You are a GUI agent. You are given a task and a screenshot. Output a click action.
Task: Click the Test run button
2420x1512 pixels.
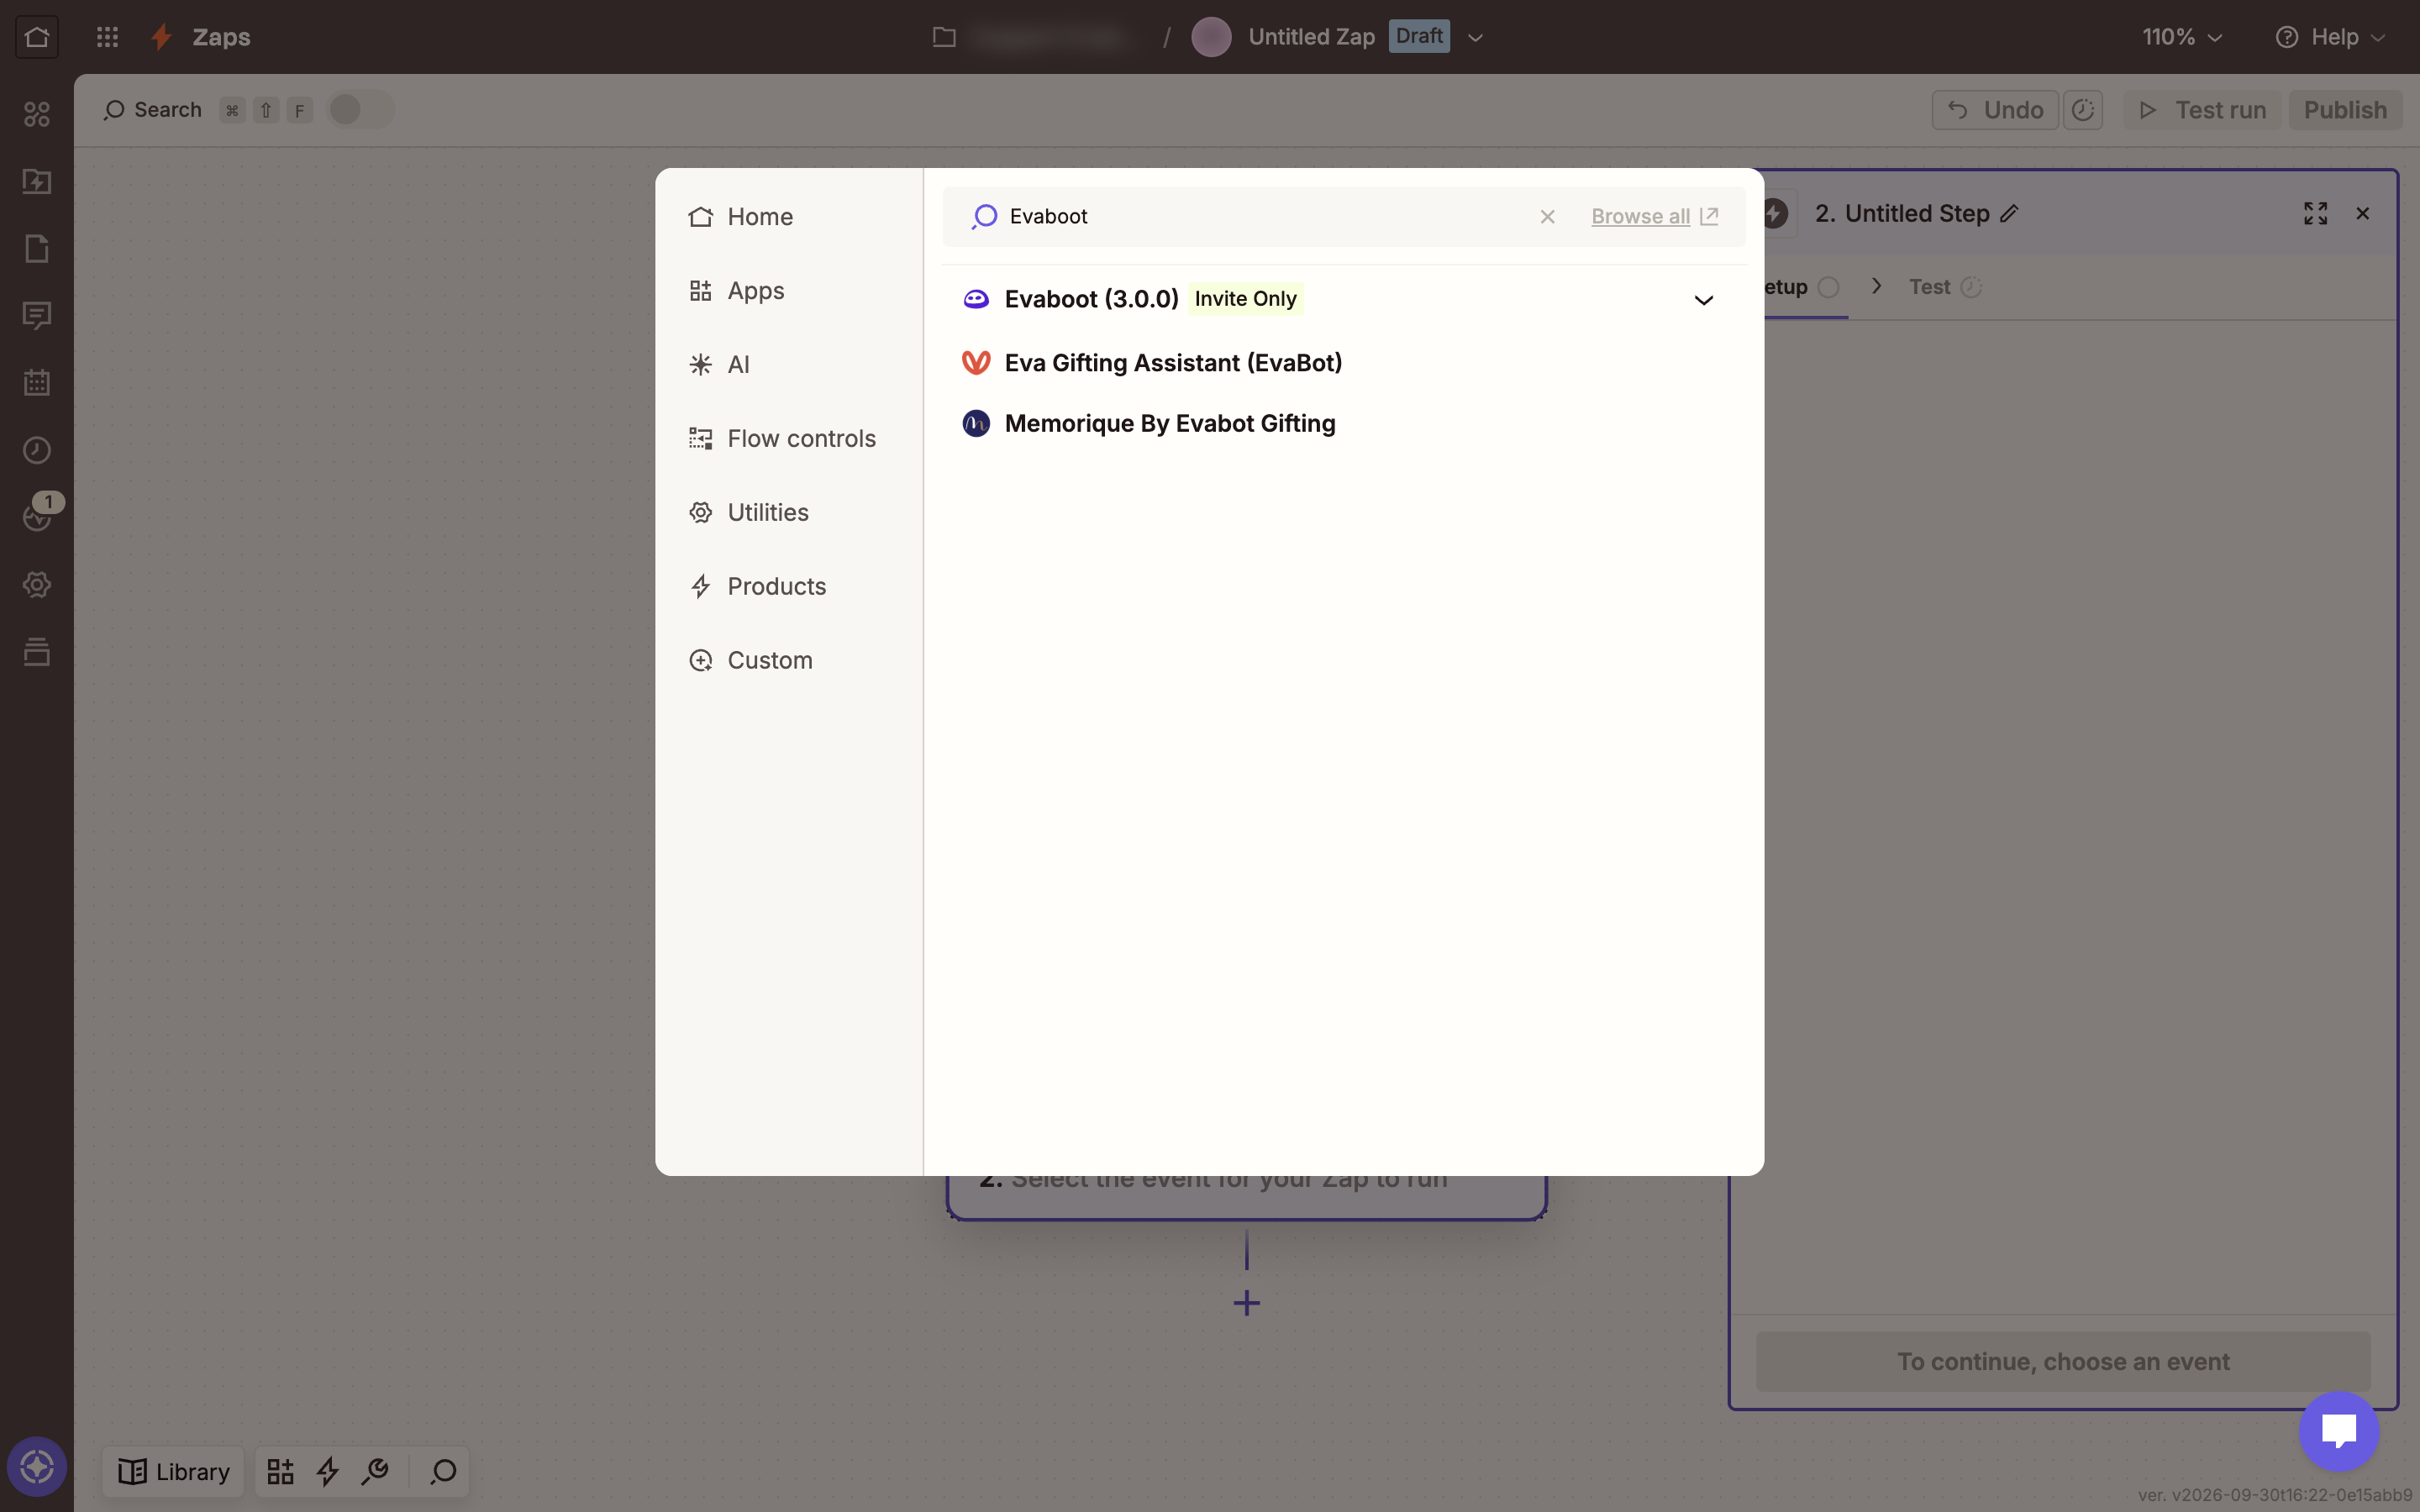point(2203,110)
